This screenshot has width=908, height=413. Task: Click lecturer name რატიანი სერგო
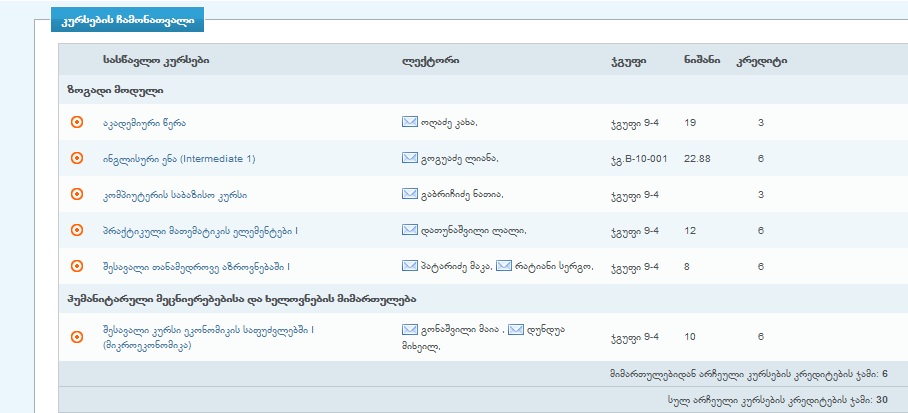[x=555, y=266]
